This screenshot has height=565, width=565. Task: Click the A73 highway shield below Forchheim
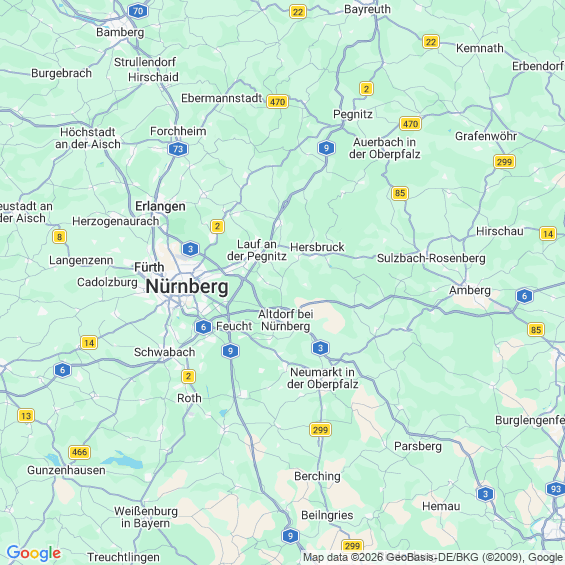click(x=178, y=149)
